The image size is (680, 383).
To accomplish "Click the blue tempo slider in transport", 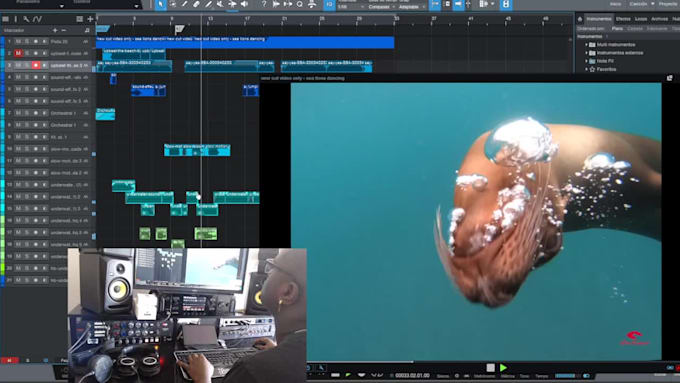I will pyautogui.click(x=566, y=376).
